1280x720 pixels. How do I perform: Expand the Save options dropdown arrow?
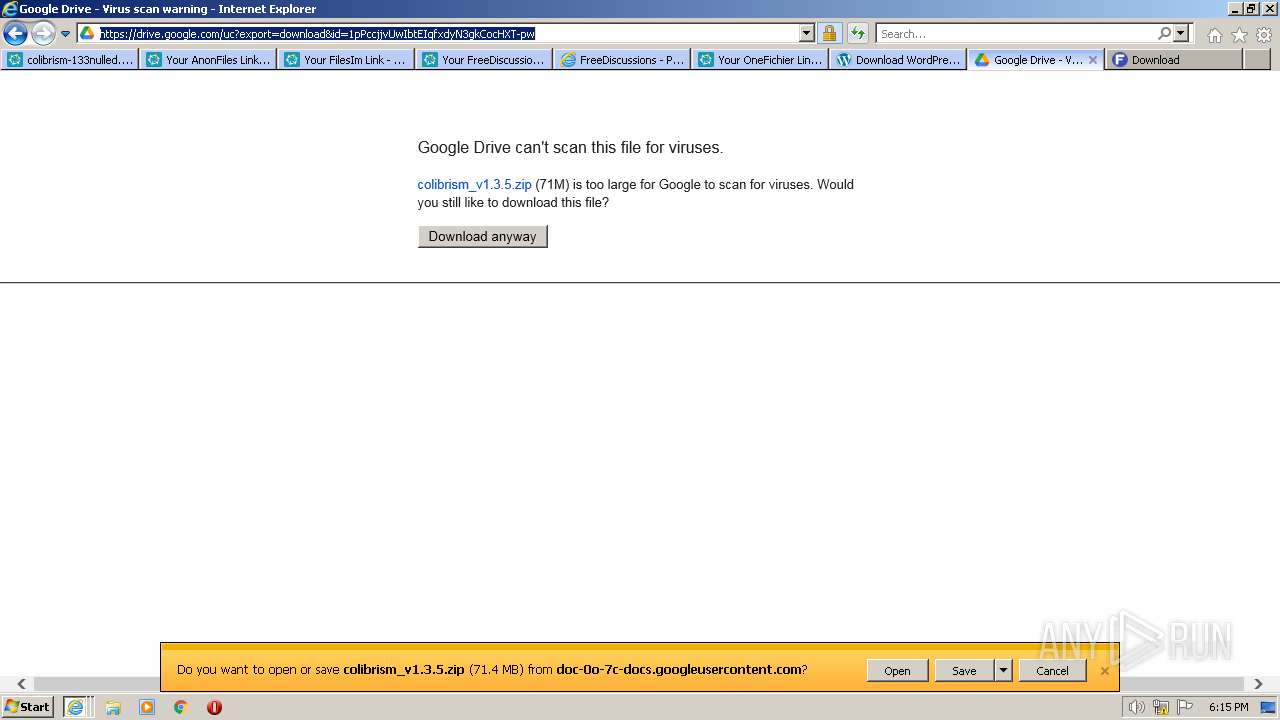pos(1003,670)
